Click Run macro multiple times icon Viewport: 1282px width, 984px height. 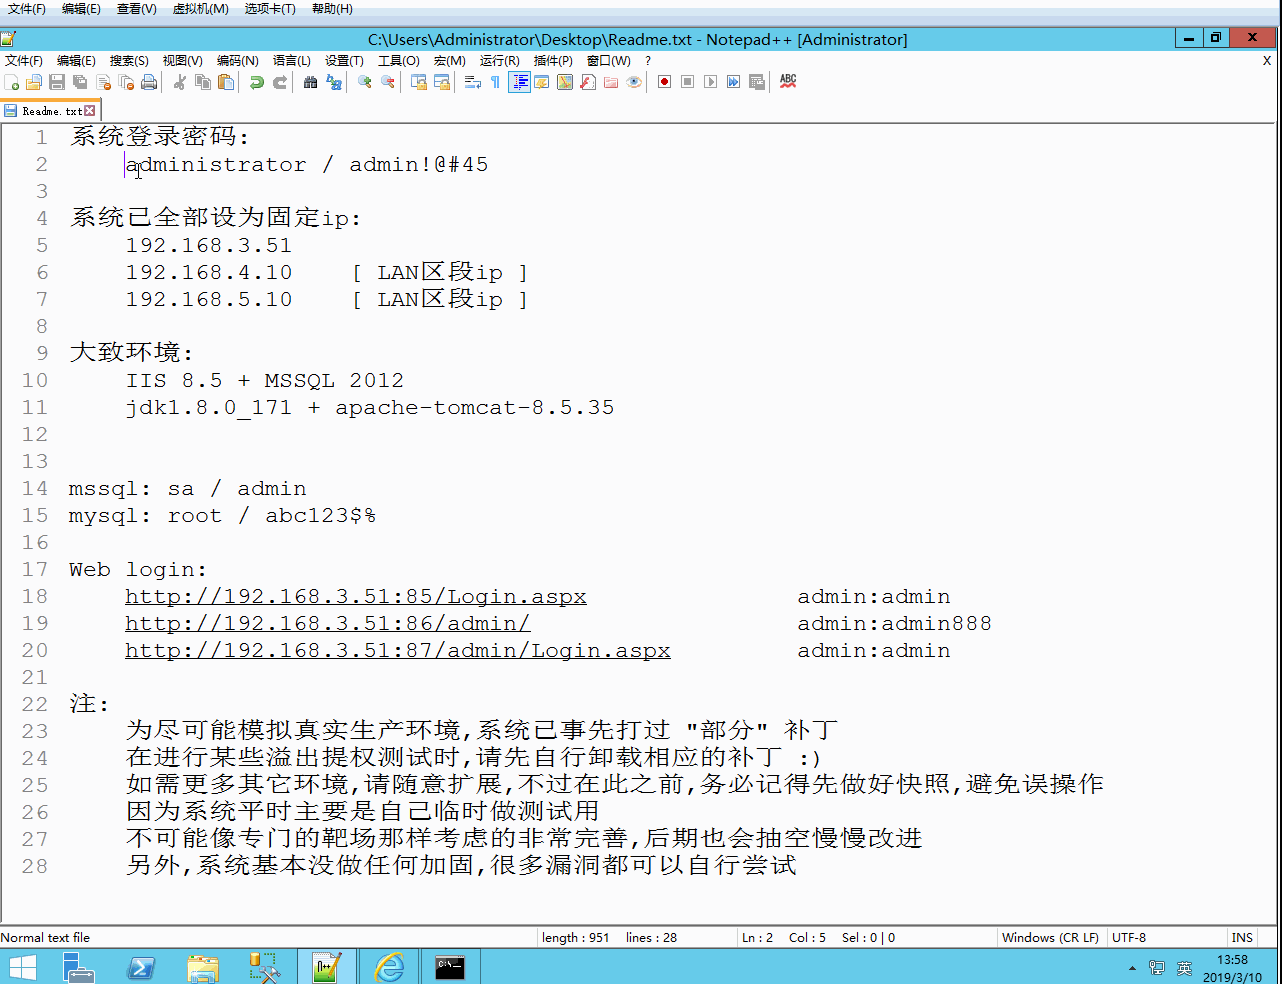(734, 82)
